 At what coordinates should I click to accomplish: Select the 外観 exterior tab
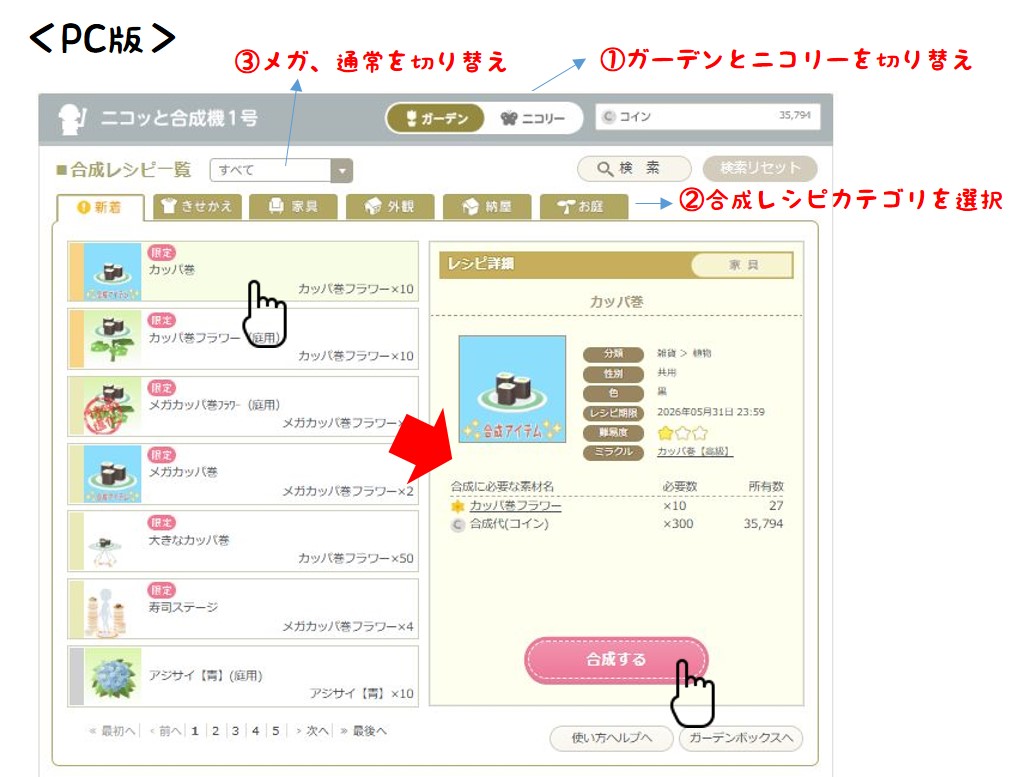(x=390, y=207)
